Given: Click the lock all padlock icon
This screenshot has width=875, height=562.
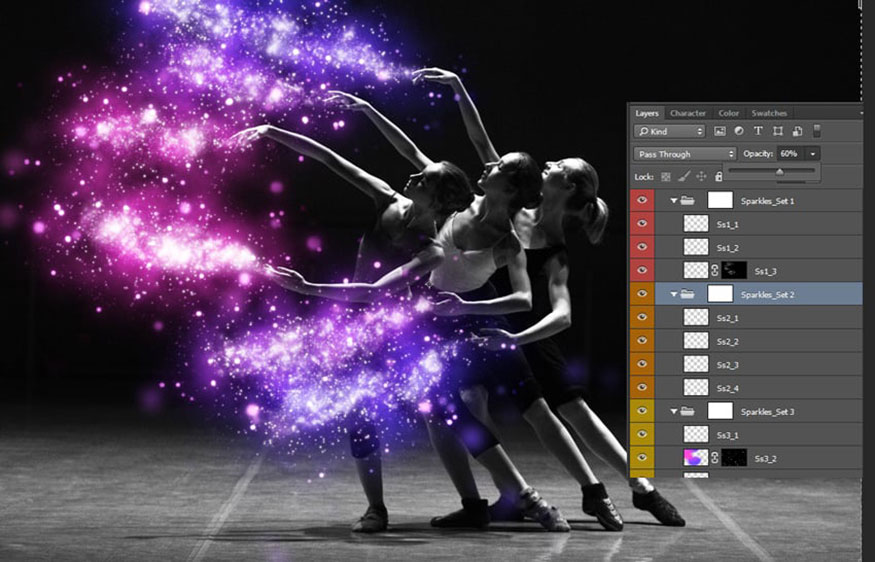Looking at the screenshot, I should tap(719, 177).
